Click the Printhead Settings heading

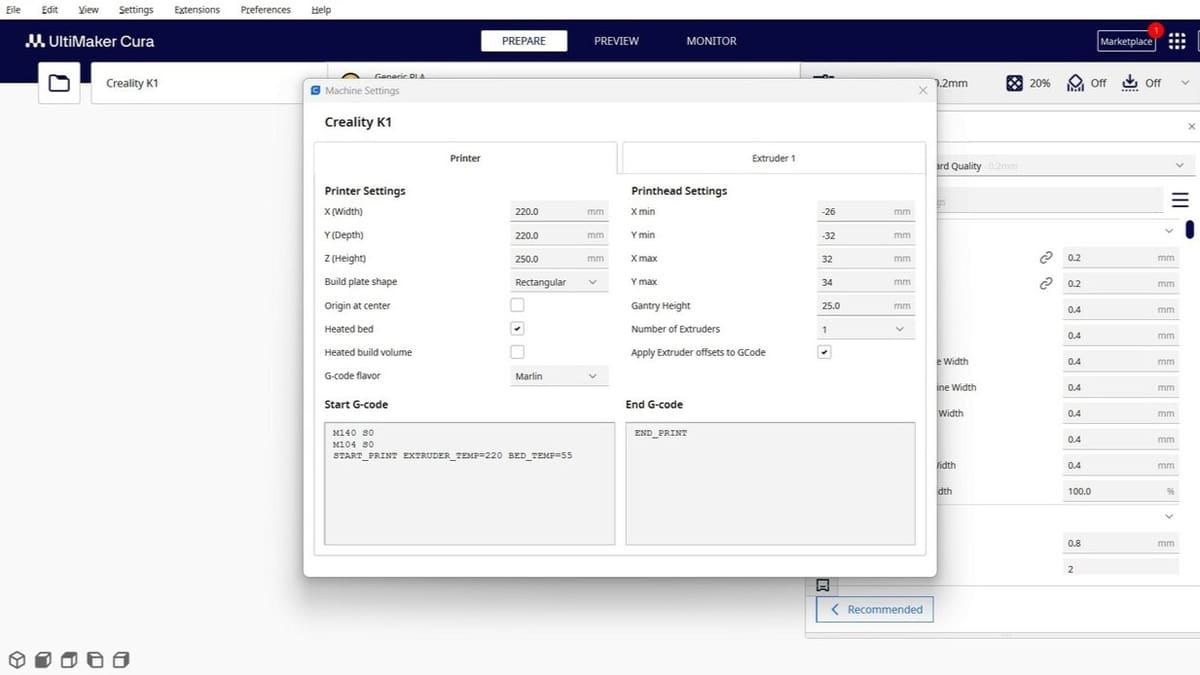pyautogui.click(x=679, y=190)
